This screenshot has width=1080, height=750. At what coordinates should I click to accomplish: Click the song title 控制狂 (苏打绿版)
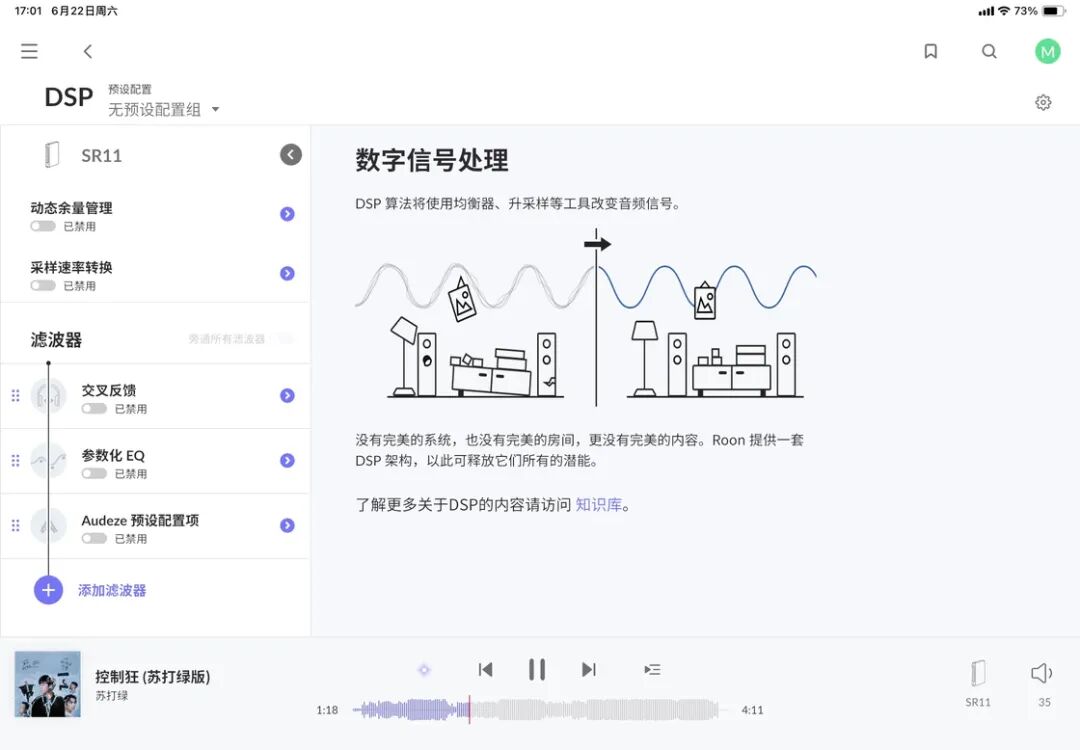coord(152,677)
